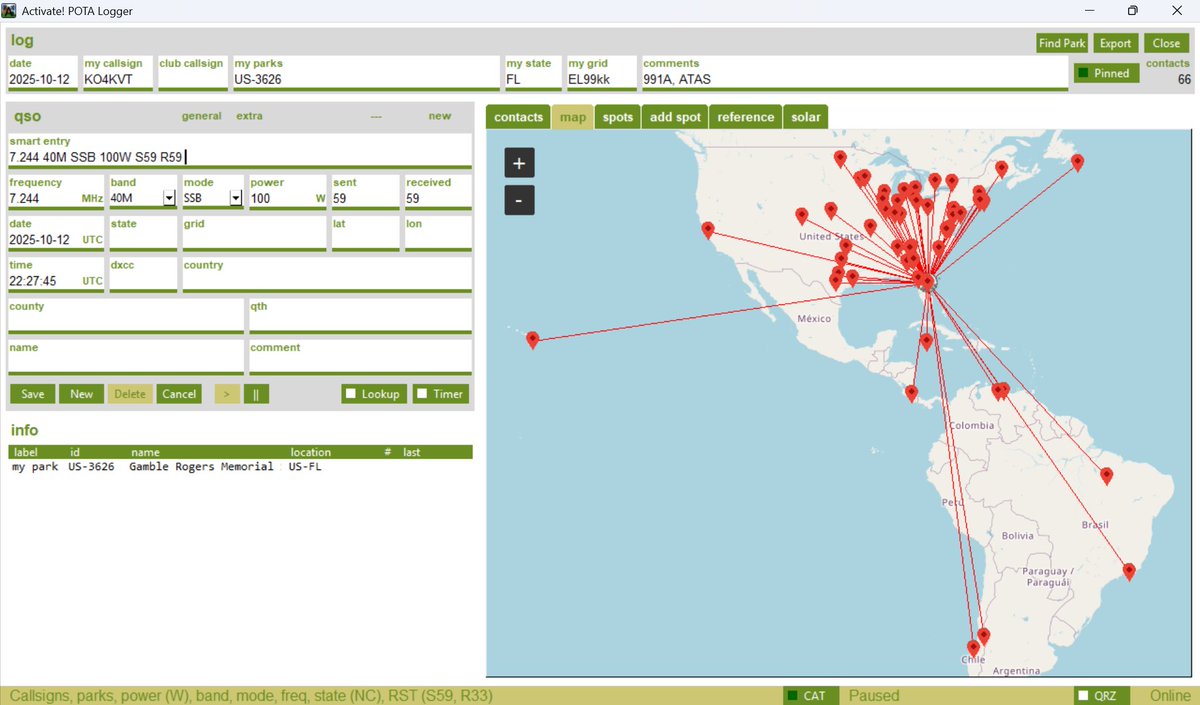
Task: Click the log Close button
Action: pos(1166,43)
